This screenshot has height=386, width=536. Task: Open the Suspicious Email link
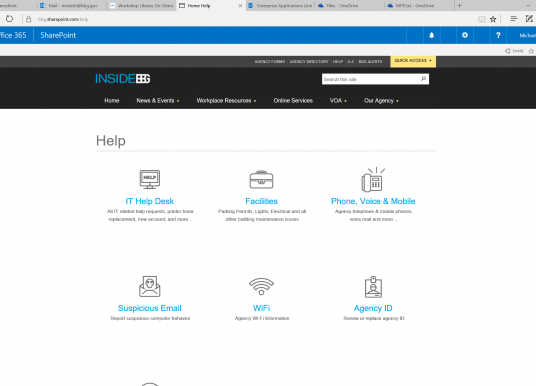tap(150, 308)
